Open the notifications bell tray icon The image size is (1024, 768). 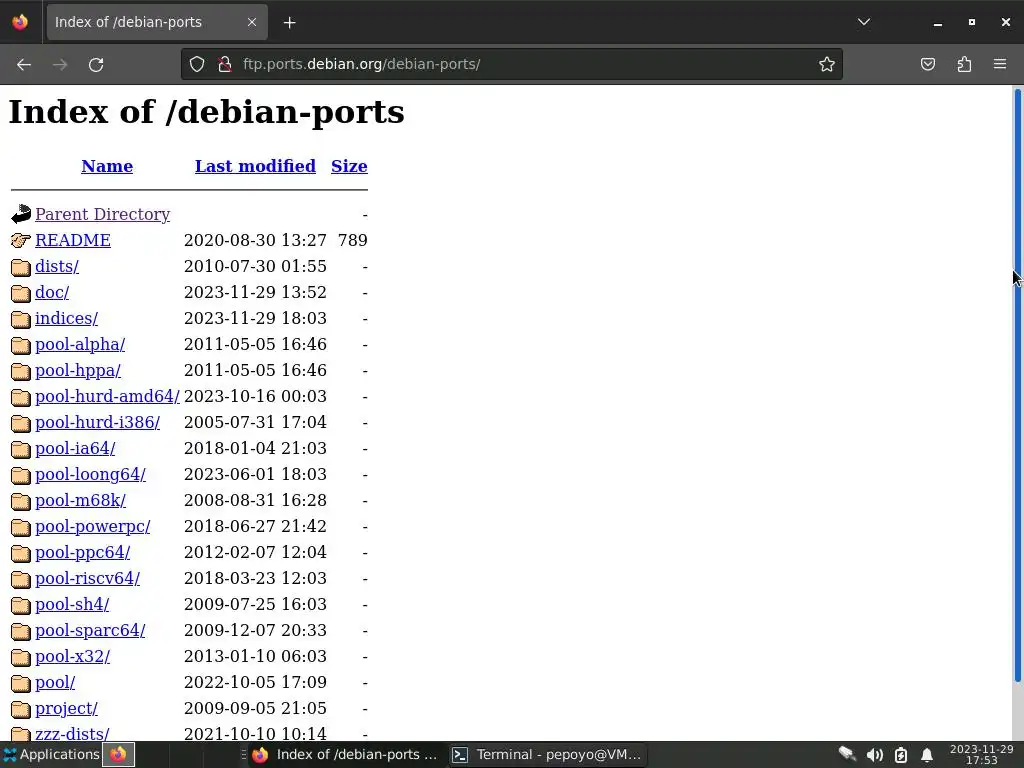pyautogui.click(x=927, y=755)
